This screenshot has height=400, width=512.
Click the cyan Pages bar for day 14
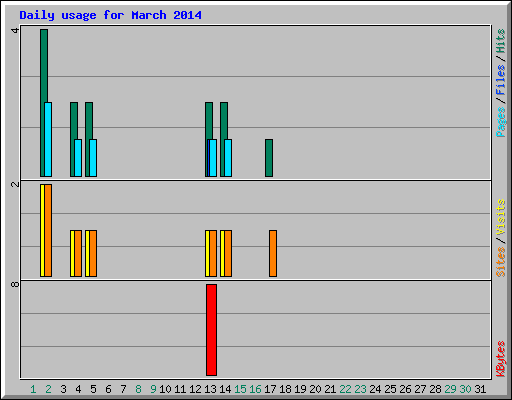[228, 158]
